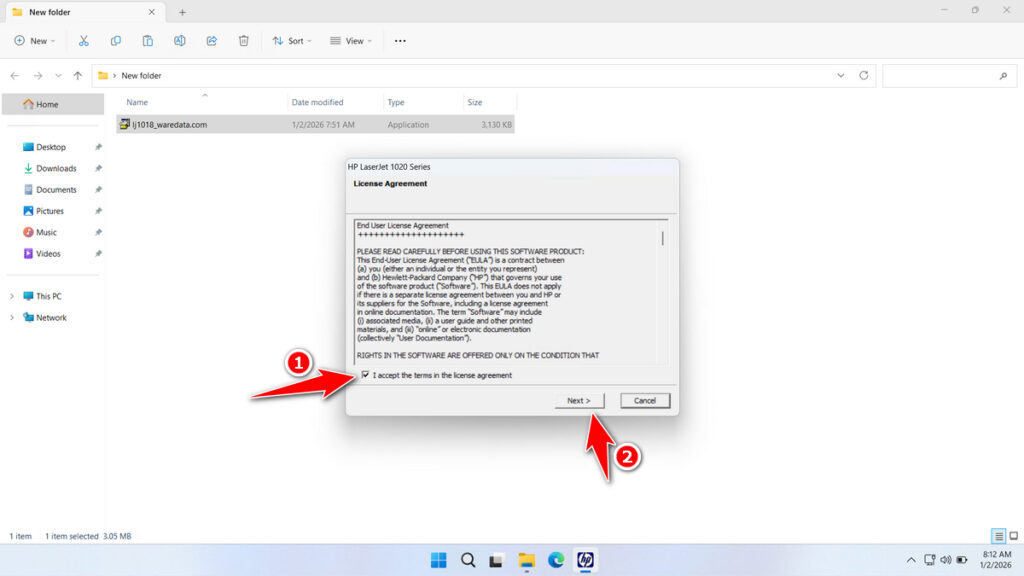Click the Delete icon in the toolbar
Viewport: 1024px width, 576px height.
(x=243, y=40)
